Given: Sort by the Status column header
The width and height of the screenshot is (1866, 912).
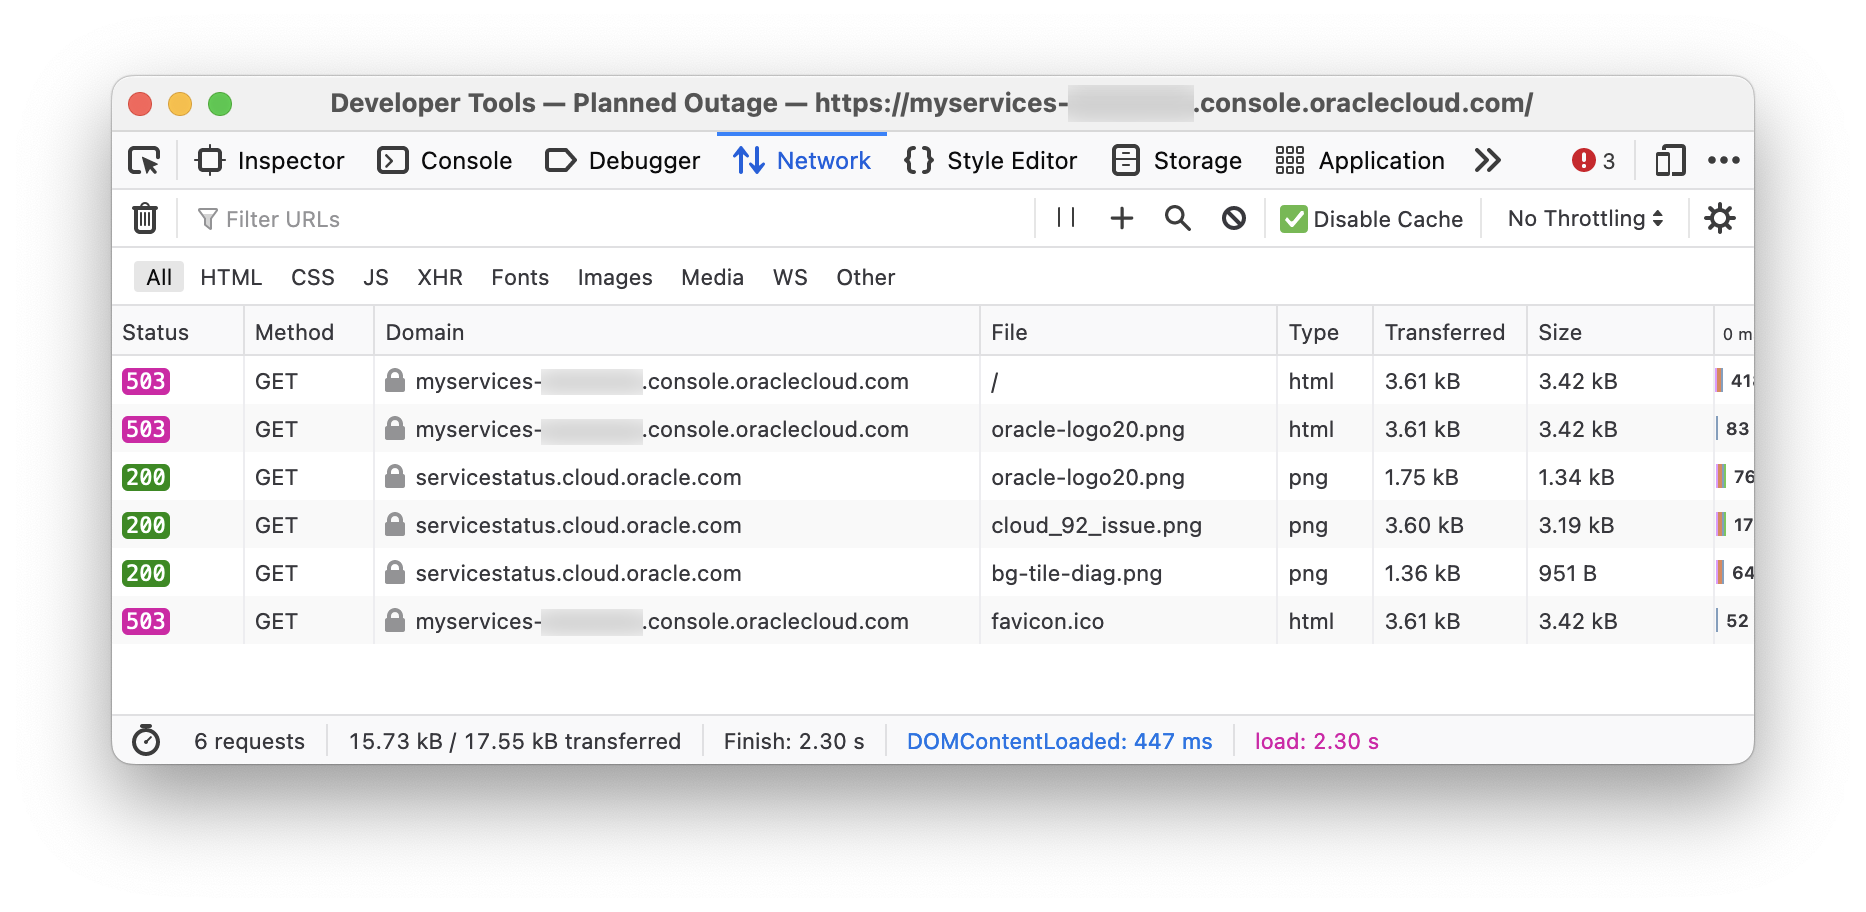Looking at the screenshot, I should click(178, 332).
